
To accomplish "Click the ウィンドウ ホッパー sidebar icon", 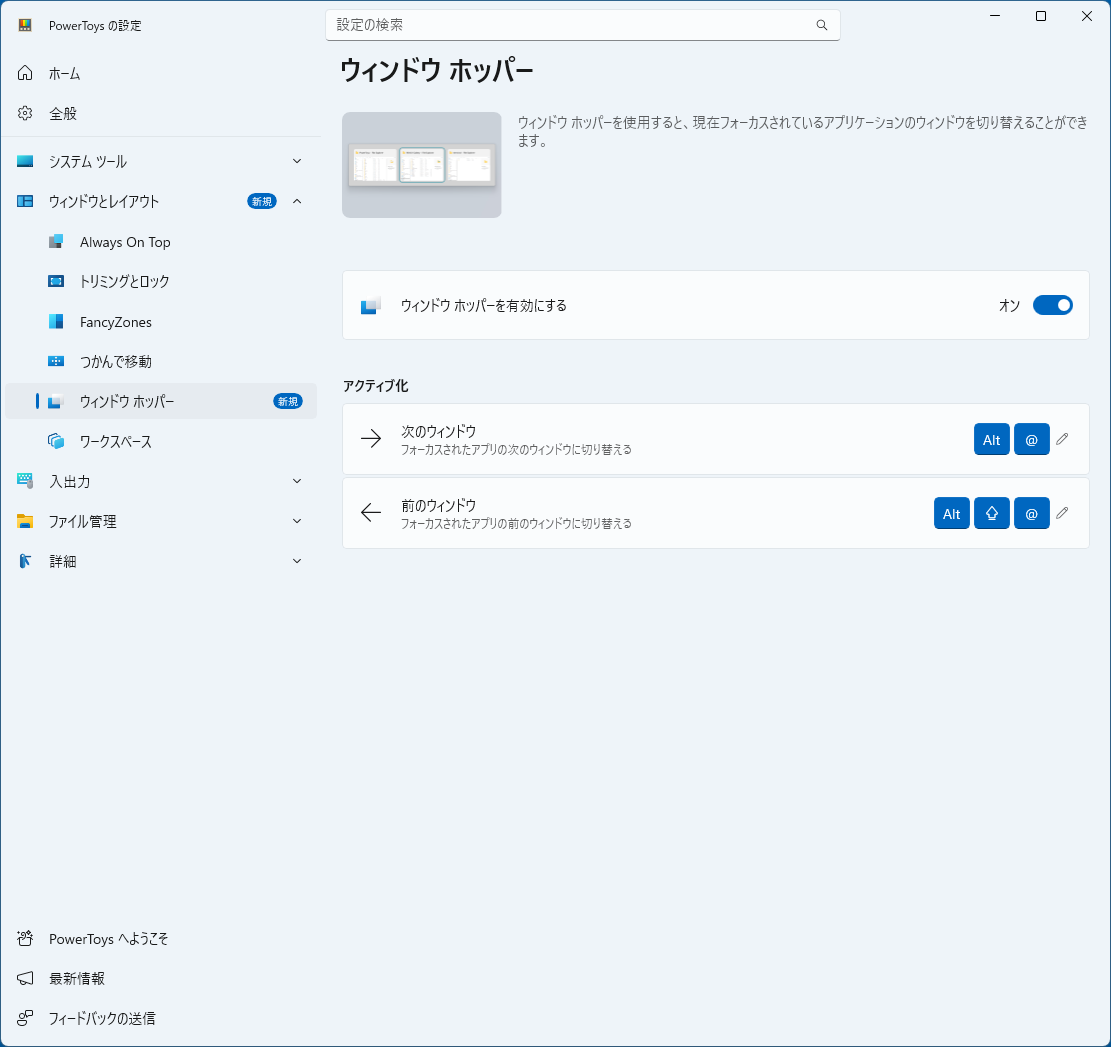I will tap(56, 402).
